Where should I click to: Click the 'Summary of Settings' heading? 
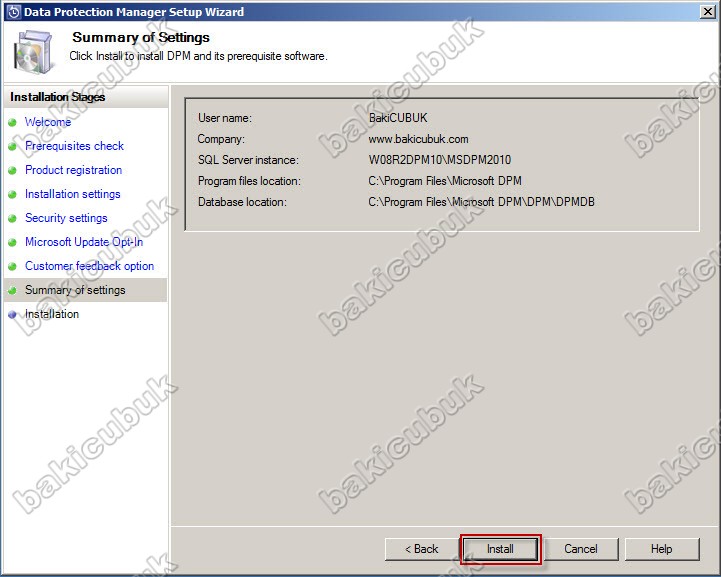pos(141,37)
